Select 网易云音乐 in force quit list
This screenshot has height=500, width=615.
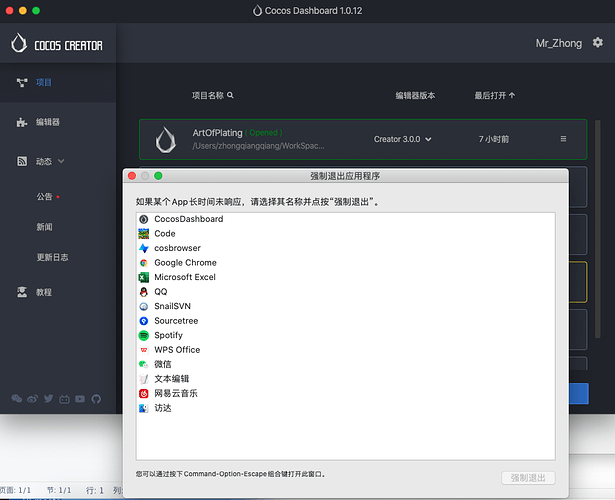tap(346, 393)
